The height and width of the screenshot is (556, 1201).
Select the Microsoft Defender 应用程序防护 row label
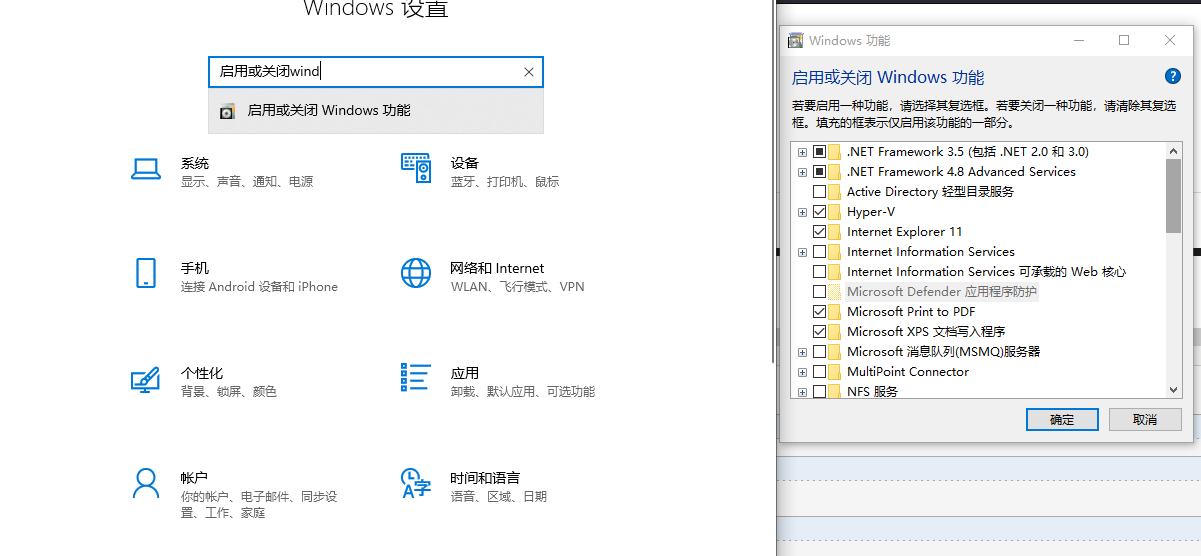coord(942,292)
